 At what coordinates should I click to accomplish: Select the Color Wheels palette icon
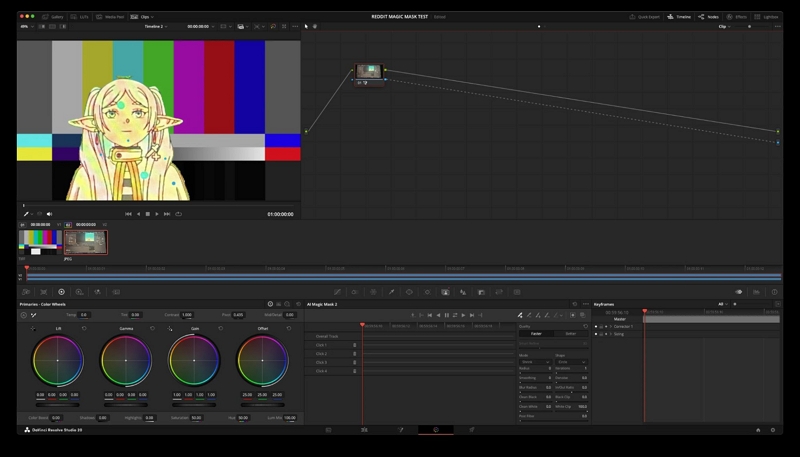click(x=61, y=292)
